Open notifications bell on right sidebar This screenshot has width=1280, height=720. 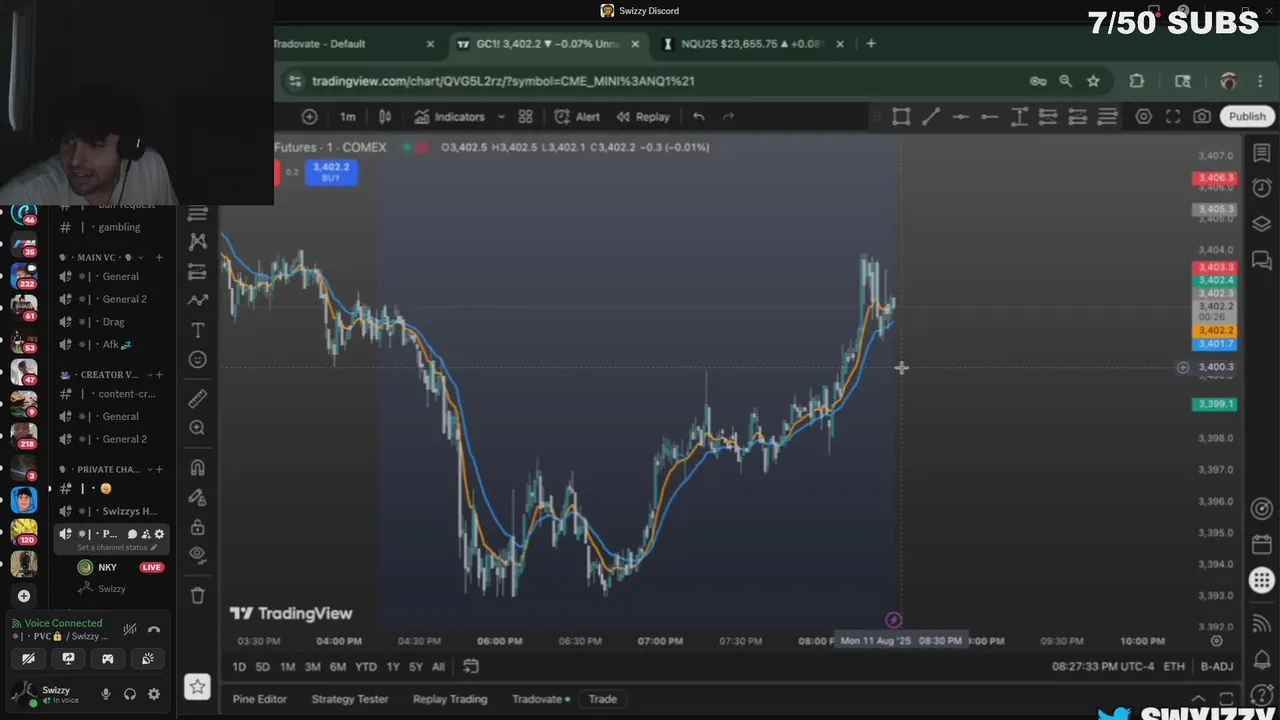[x=1261, y=658]
